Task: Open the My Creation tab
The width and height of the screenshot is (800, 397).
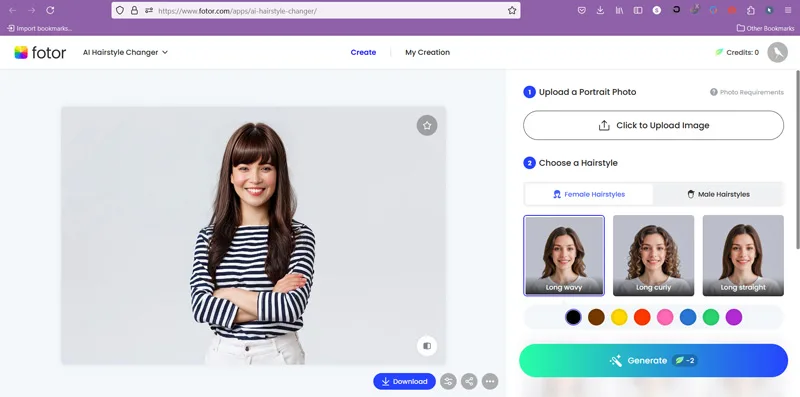Action: point(428,52)
